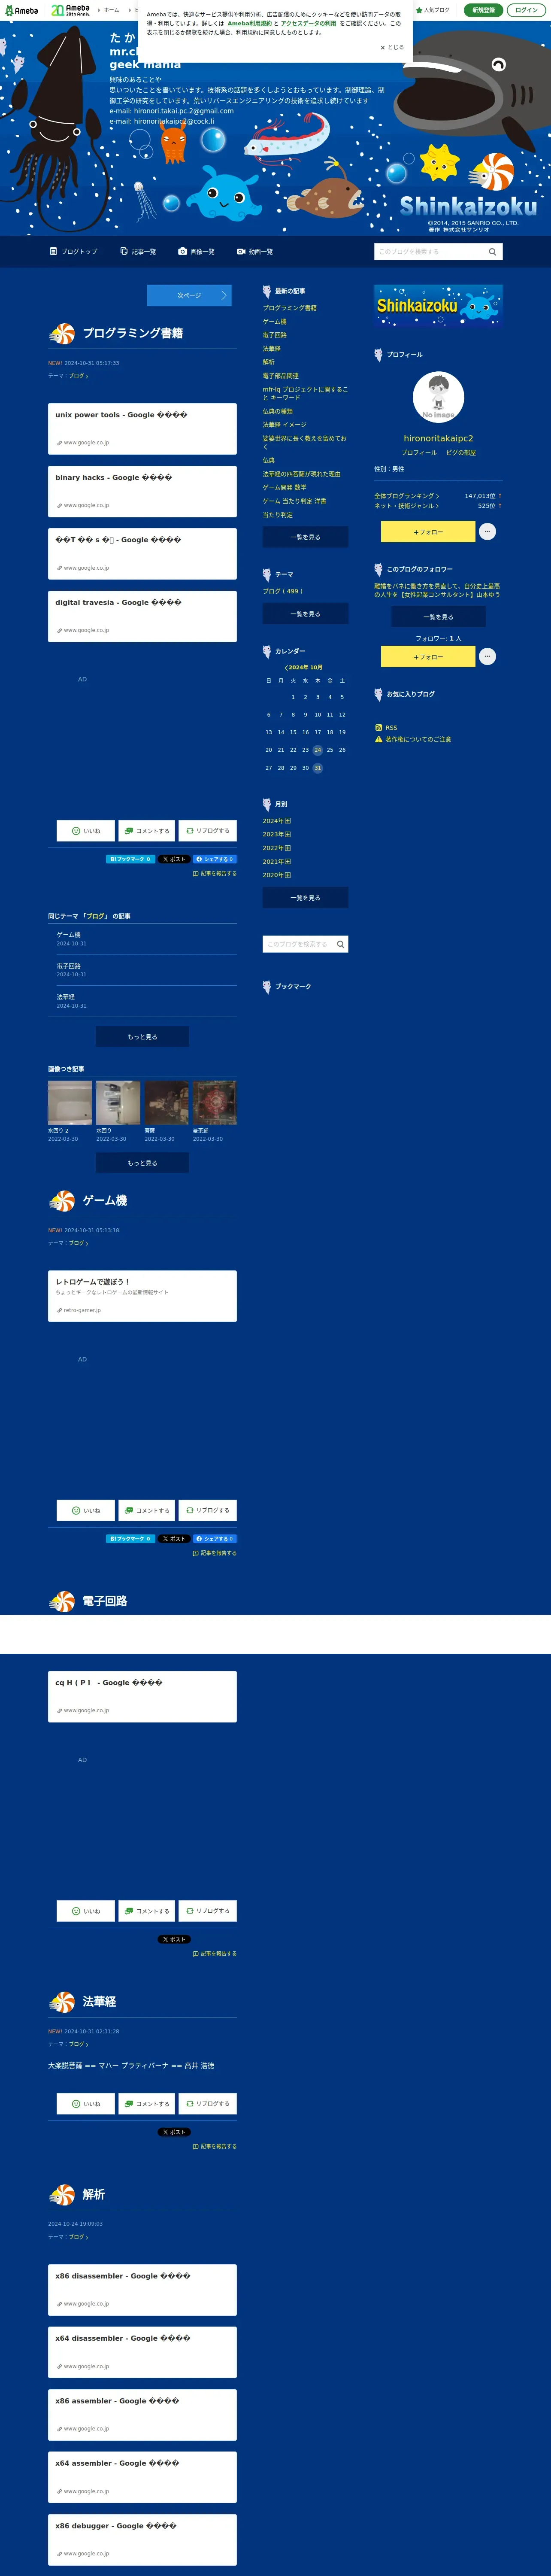Report the プログラミング書籍 article via 記事を報告する
Viewport: 551px width, 2576px height.
214,873
